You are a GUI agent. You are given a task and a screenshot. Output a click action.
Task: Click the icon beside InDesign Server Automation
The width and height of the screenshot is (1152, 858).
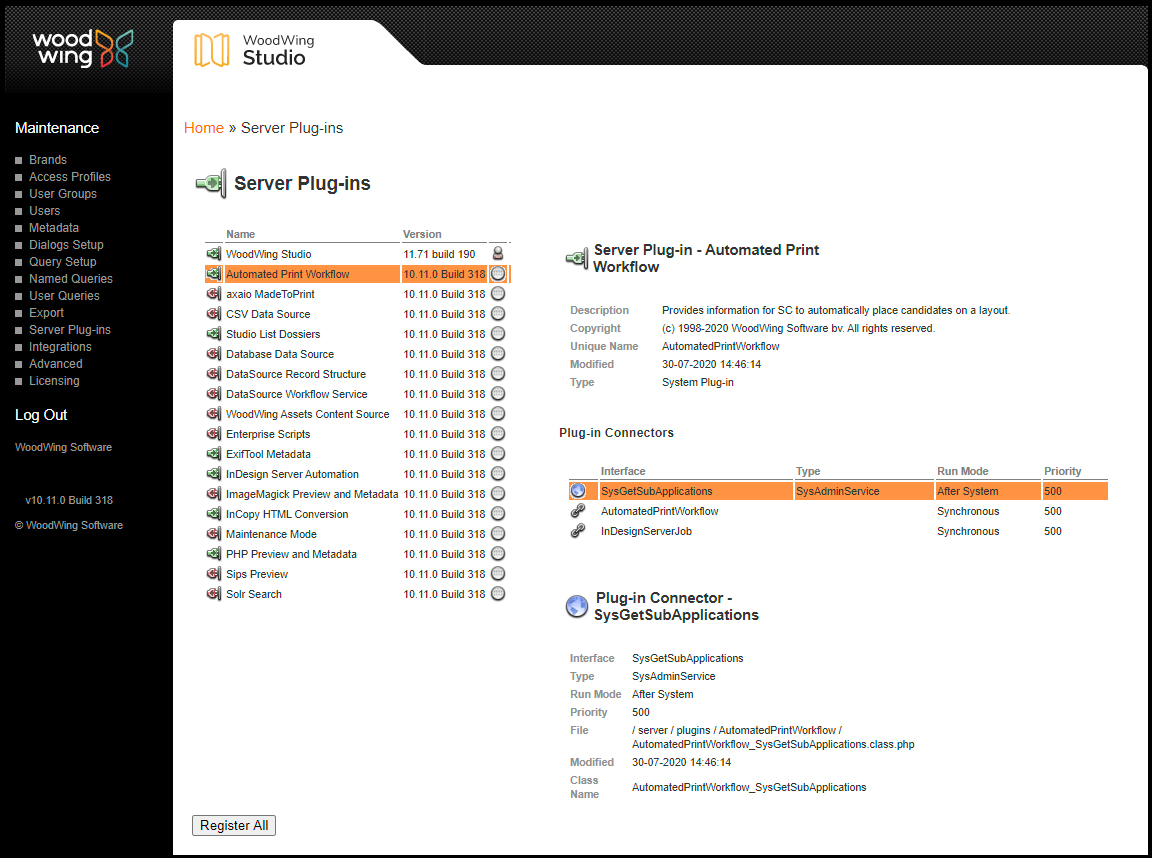pos(214,474)
